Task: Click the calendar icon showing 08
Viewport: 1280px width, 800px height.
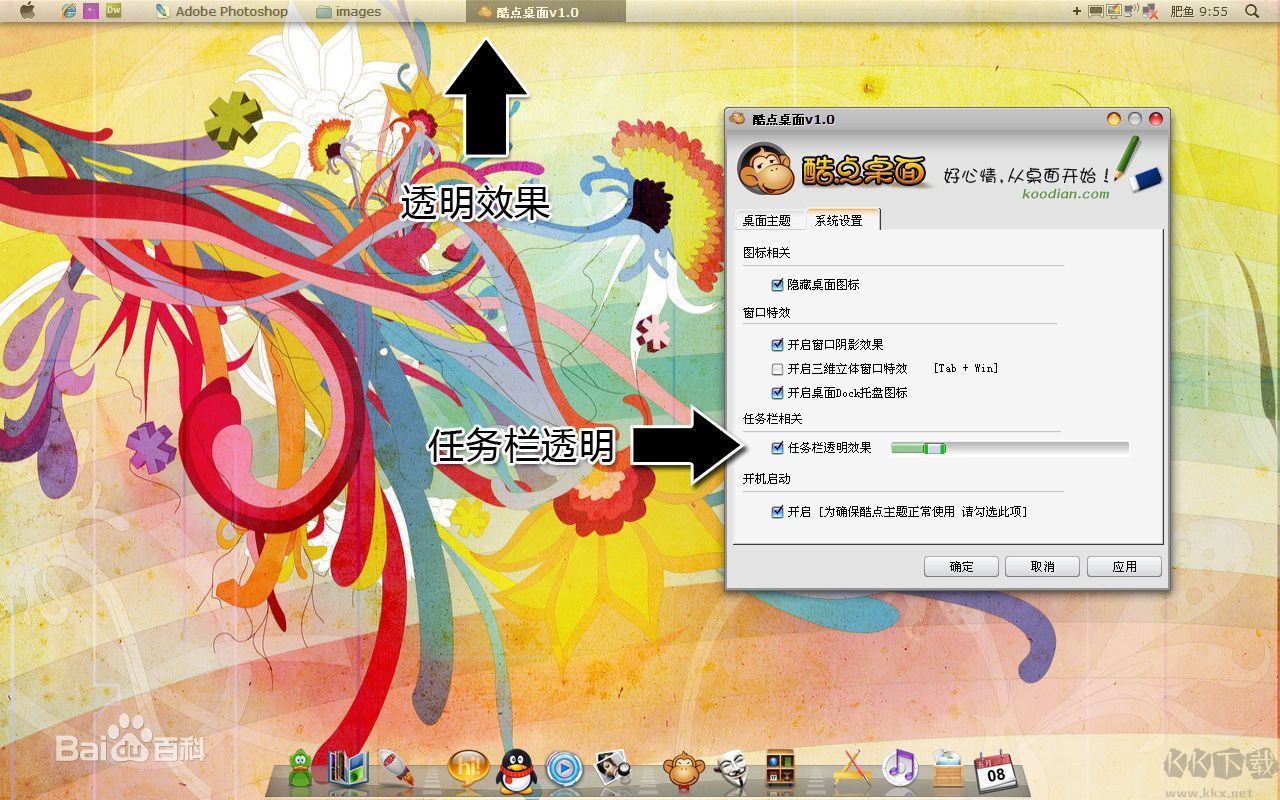Action: tap(995, 770)
